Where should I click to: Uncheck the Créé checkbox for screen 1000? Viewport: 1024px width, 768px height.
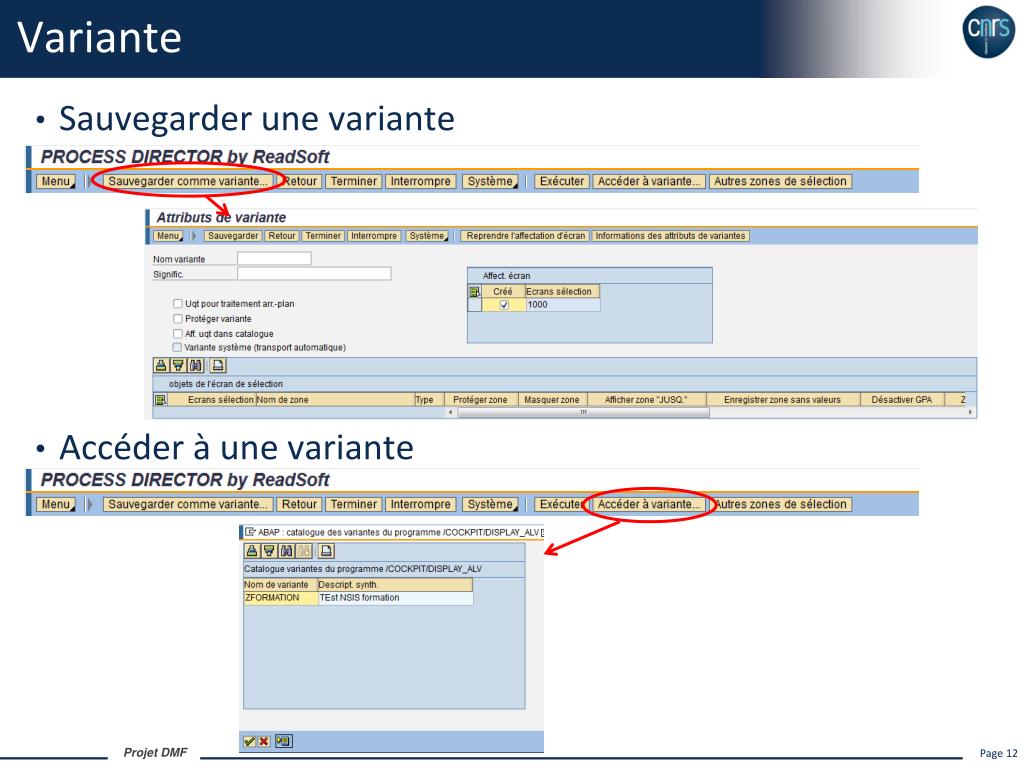pos(504,305)
